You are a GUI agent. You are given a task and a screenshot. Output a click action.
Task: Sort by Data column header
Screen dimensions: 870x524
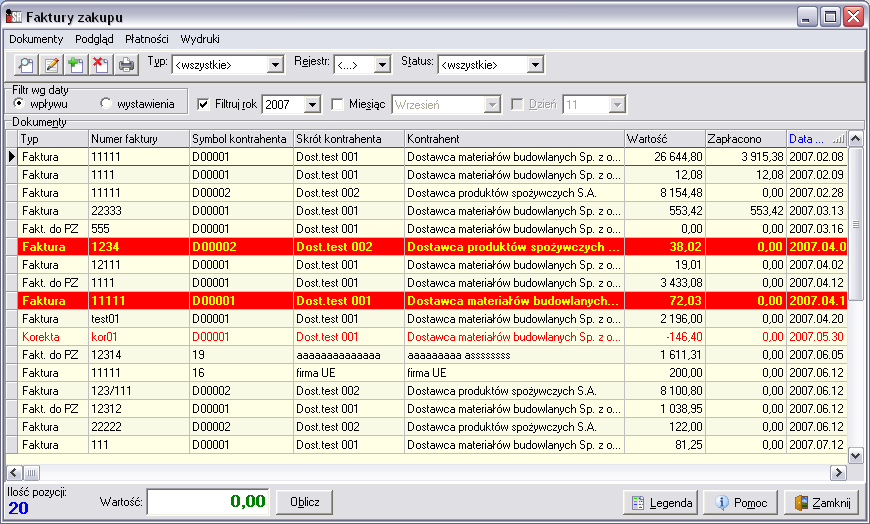tap(817, 139)
